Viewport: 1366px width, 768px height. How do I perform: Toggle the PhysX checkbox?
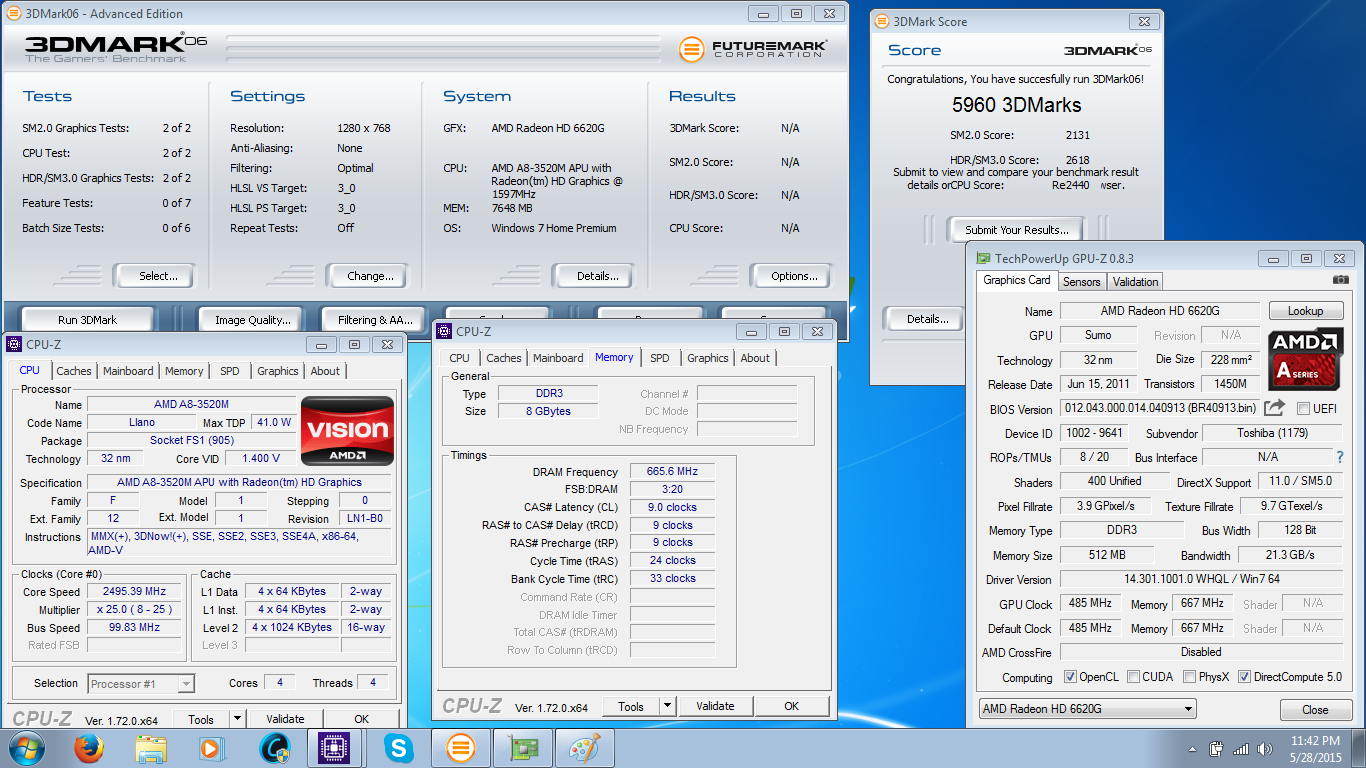(1189, 677)
